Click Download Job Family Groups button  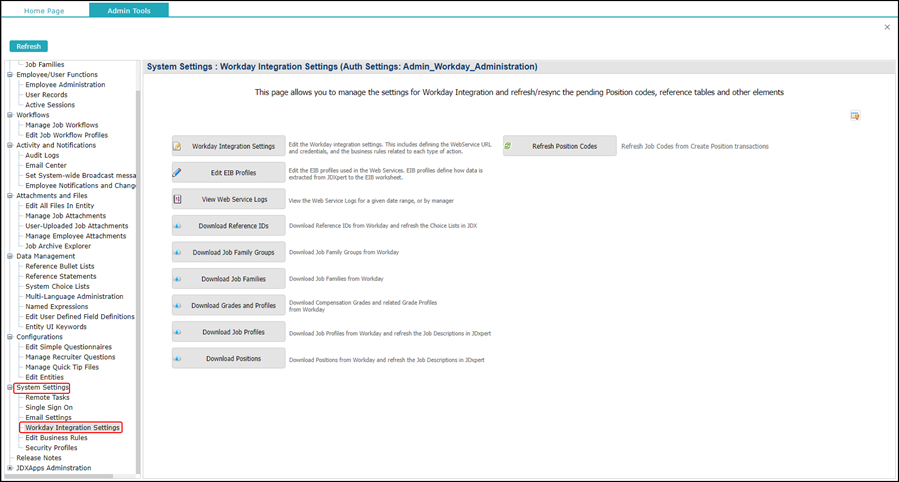pos(229,252)
